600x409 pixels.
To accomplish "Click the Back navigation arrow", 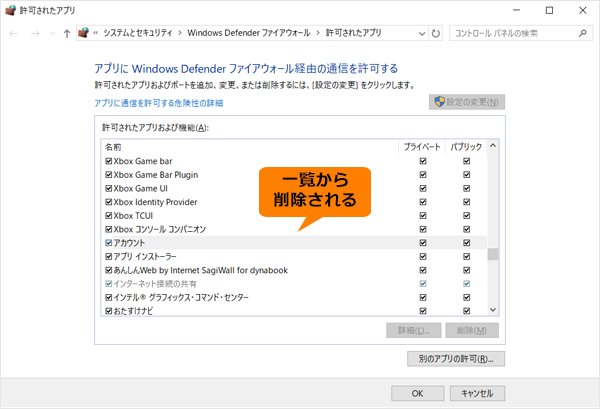I will tap(14, 34).
